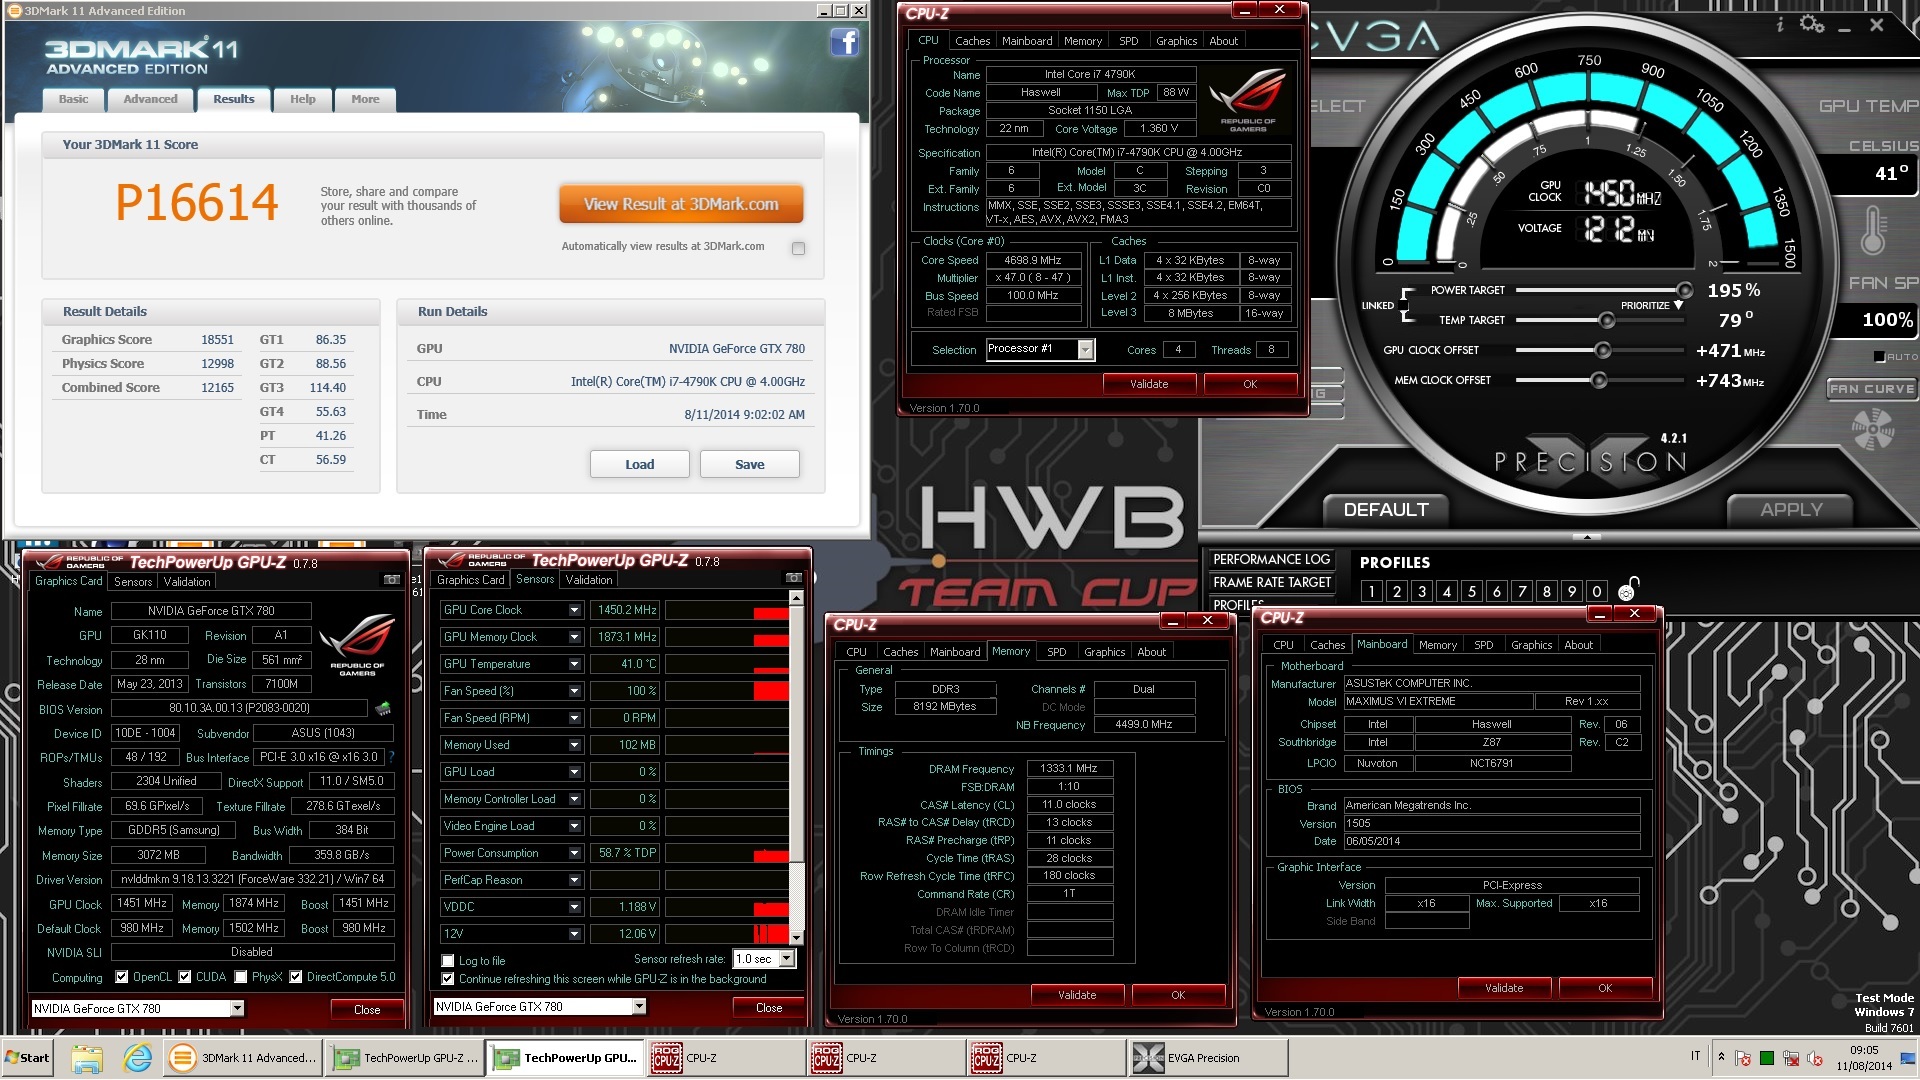The height and width of the screenshot is (1080, 1920).
Task: Expand the Precision bottom panel arrow
Action: pos(1587,537)
